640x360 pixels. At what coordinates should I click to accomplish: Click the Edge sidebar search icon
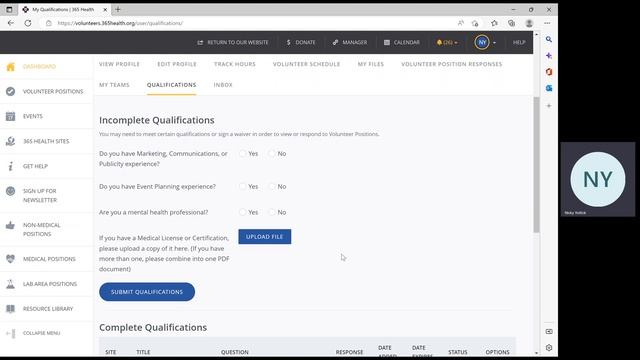point(549,39)
